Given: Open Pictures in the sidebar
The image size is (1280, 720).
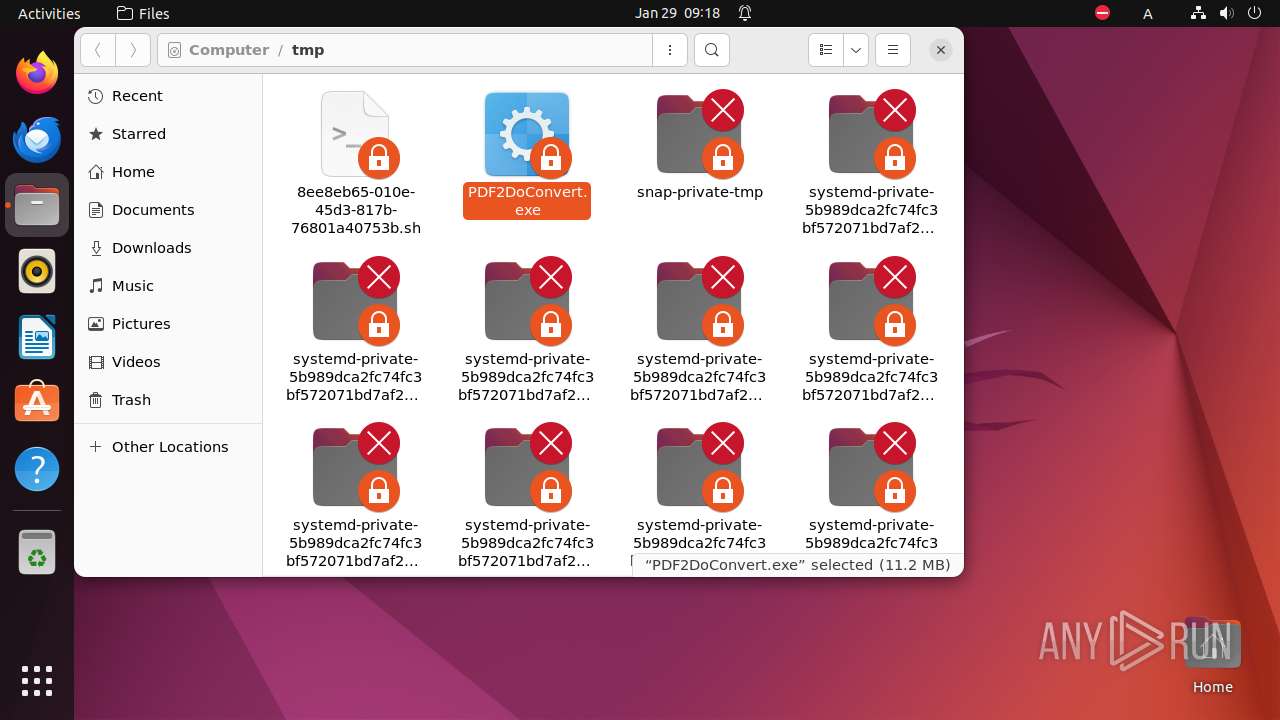Looking at the screenshot, I should coord(168,324).
